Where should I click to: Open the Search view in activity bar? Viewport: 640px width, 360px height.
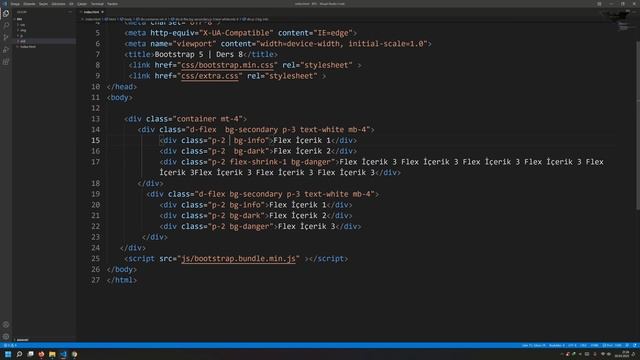click(x=6, y=25)
